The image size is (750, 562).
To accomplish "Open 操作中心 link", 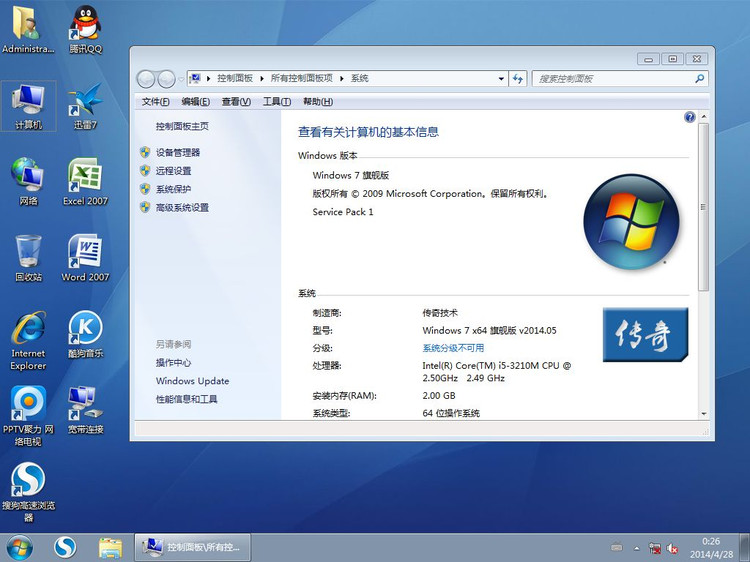I will [173, 363].
